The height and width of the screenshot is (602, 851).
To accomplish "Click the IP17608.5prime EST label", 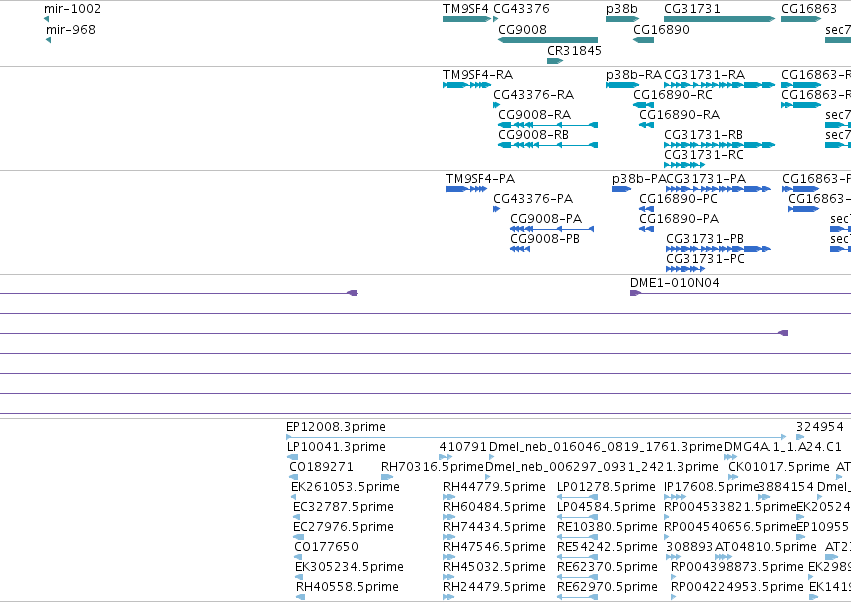I will click(711, 487).
